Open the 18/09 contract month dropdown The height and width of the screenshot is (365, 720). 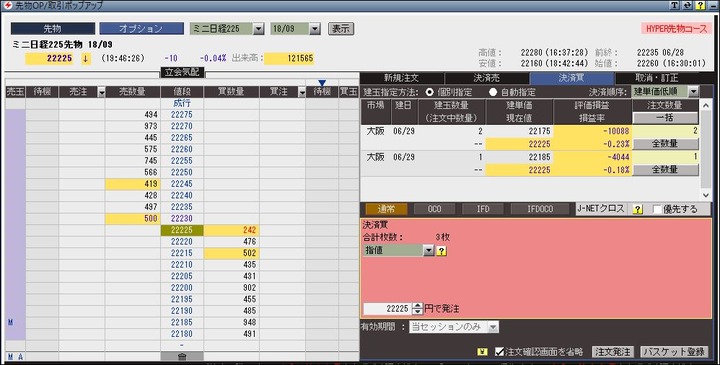pos(315,28)
